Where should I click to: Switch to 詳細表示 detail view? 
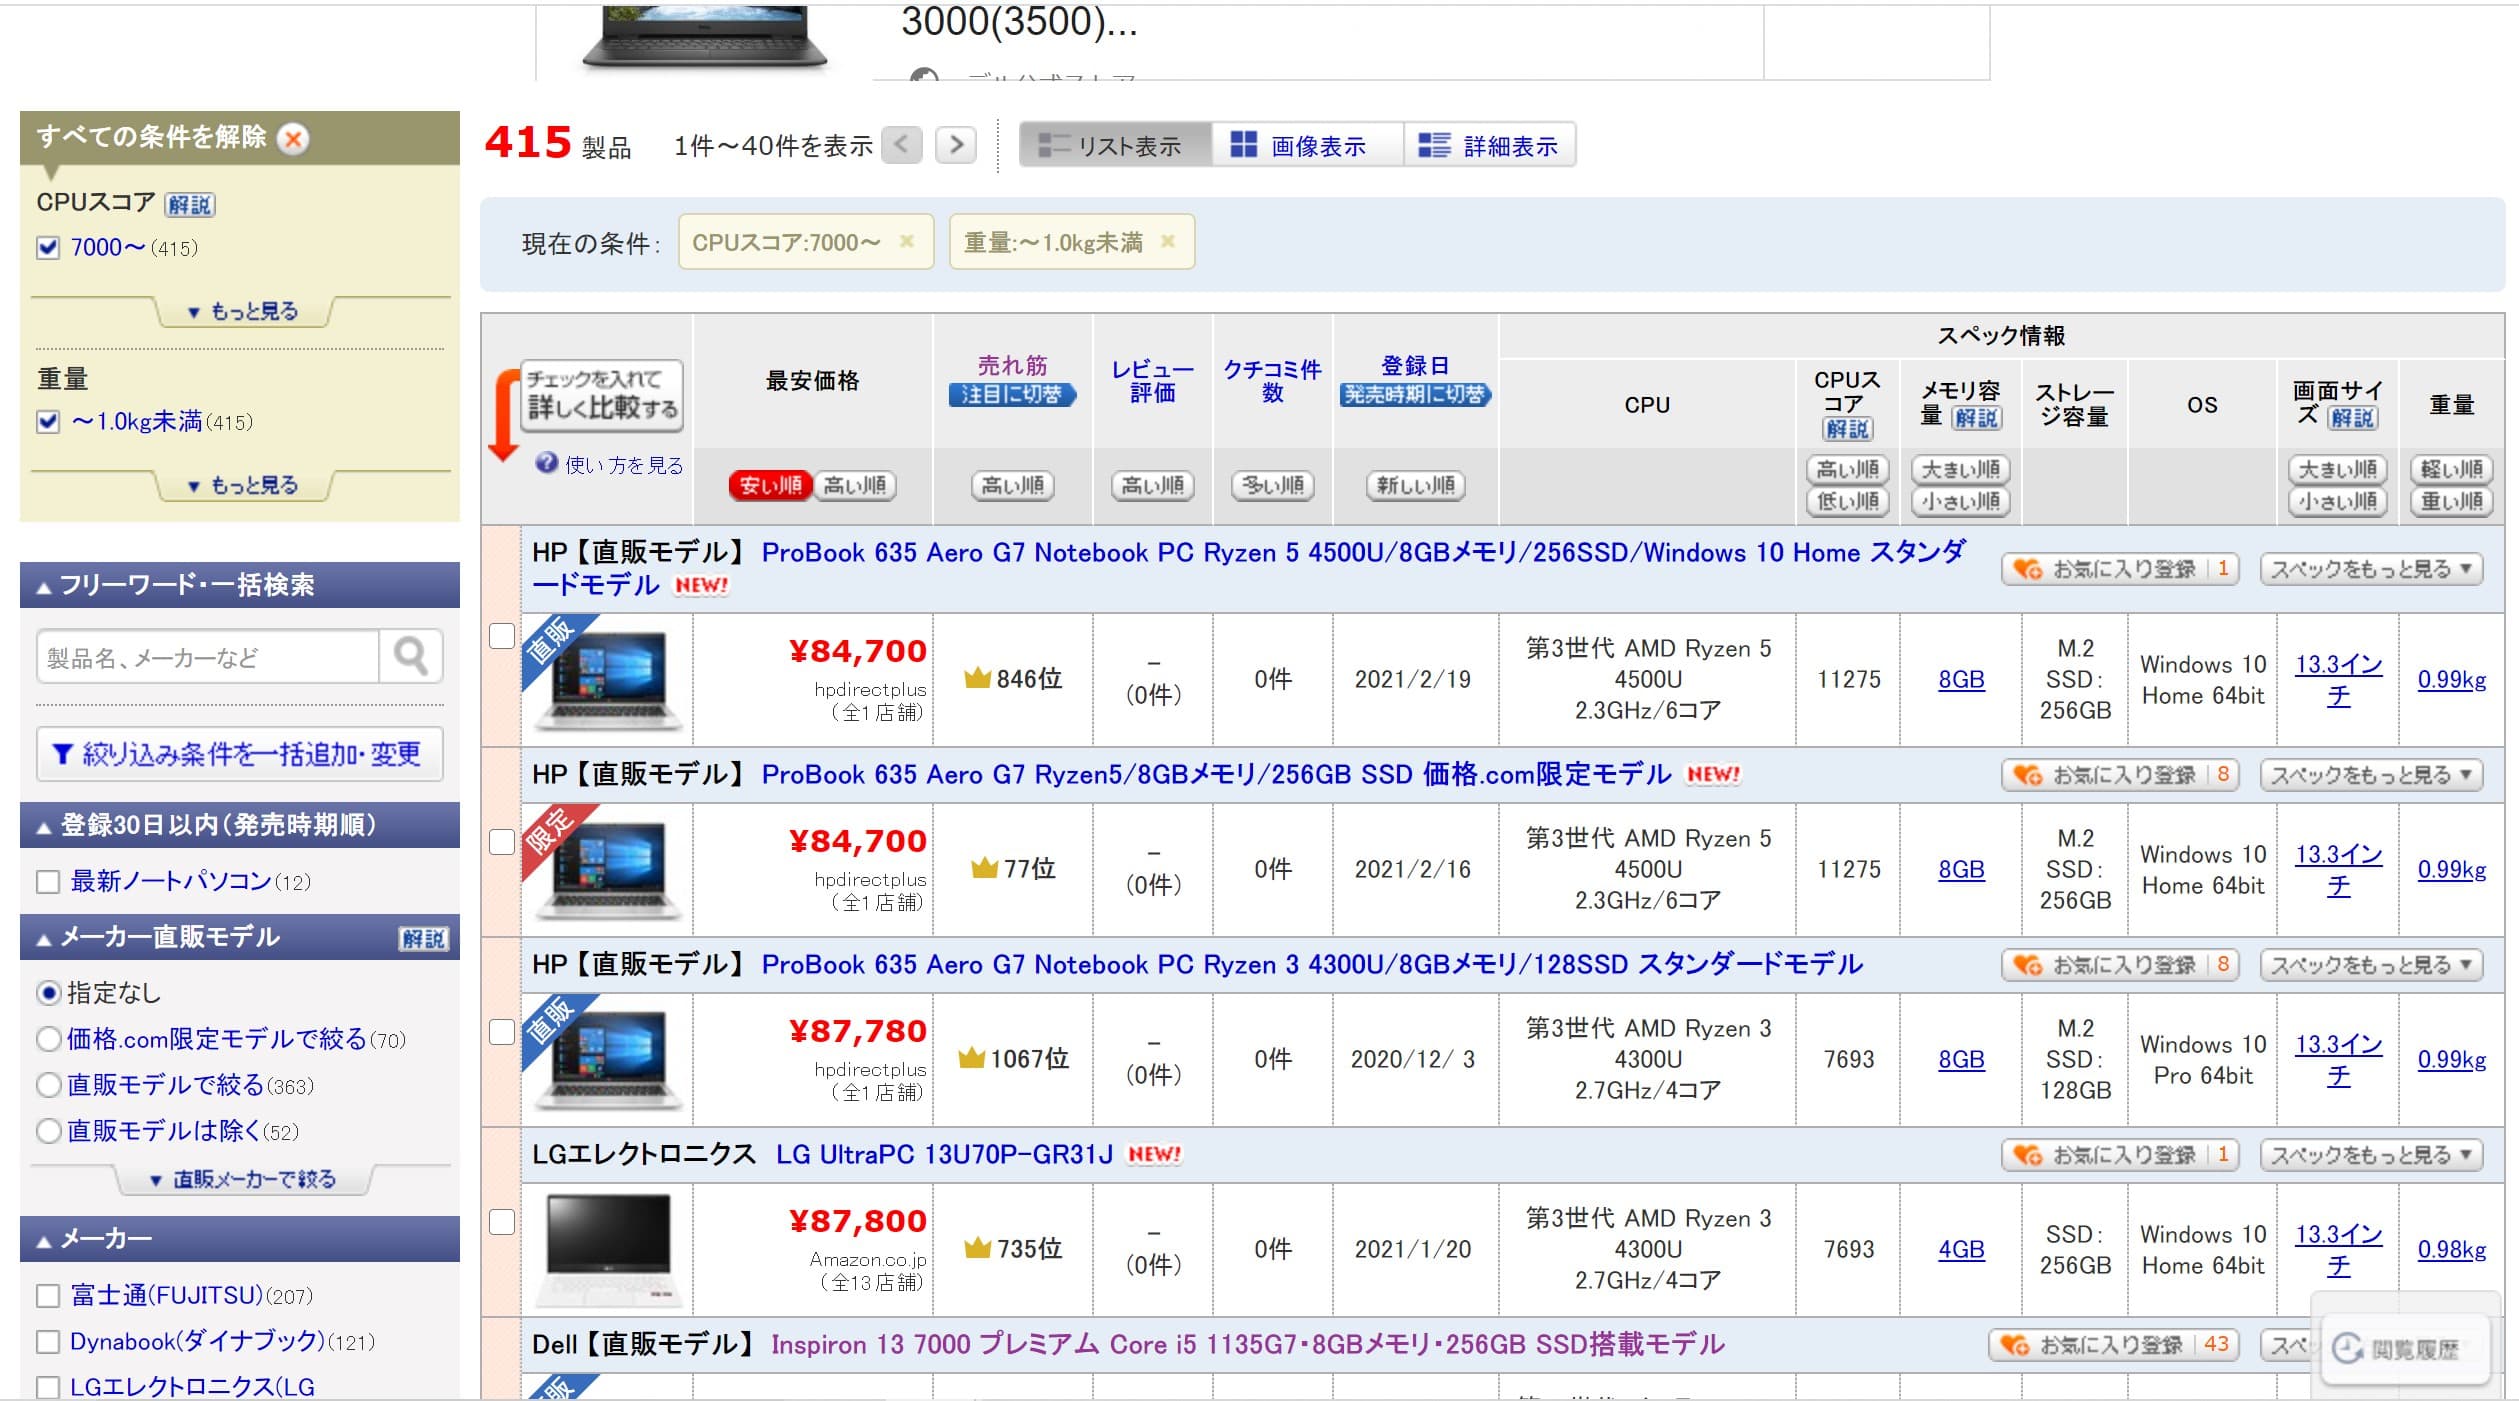[1491, 146]
